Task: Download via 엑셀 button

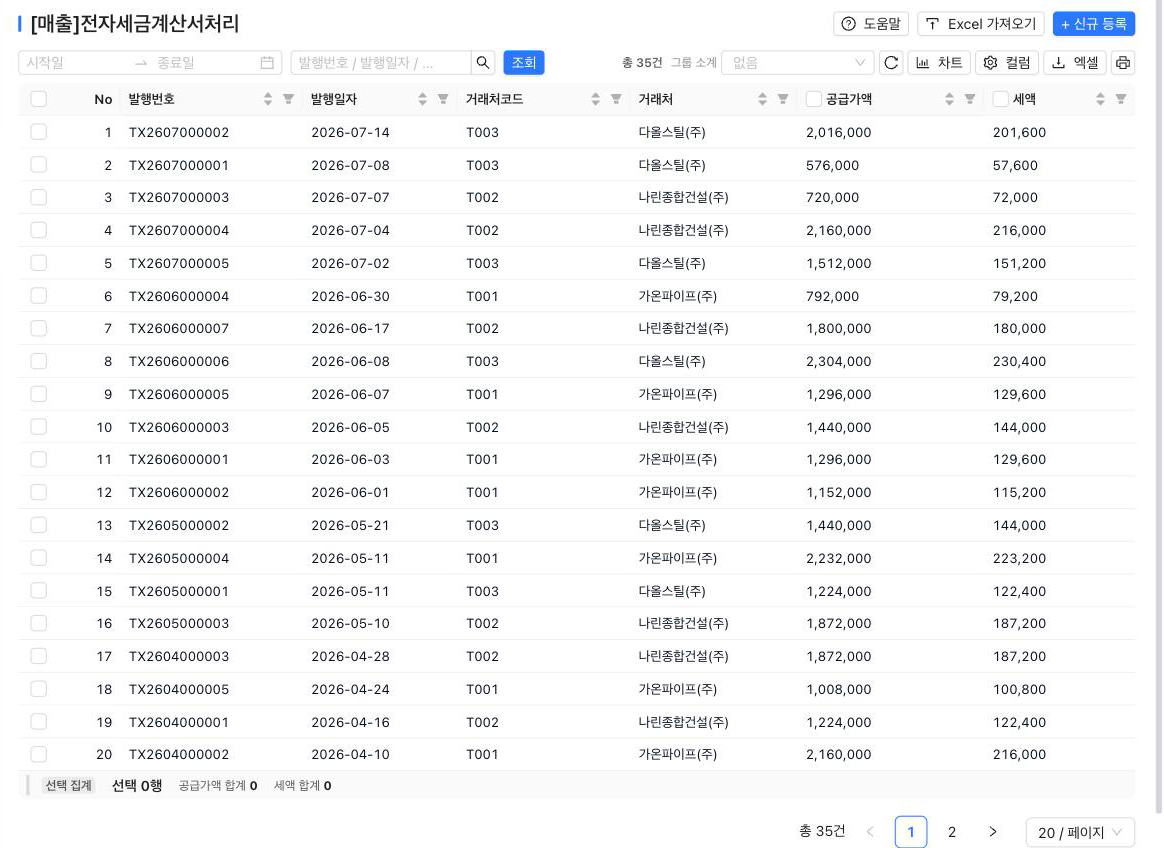Action: tap(1075, 63)
